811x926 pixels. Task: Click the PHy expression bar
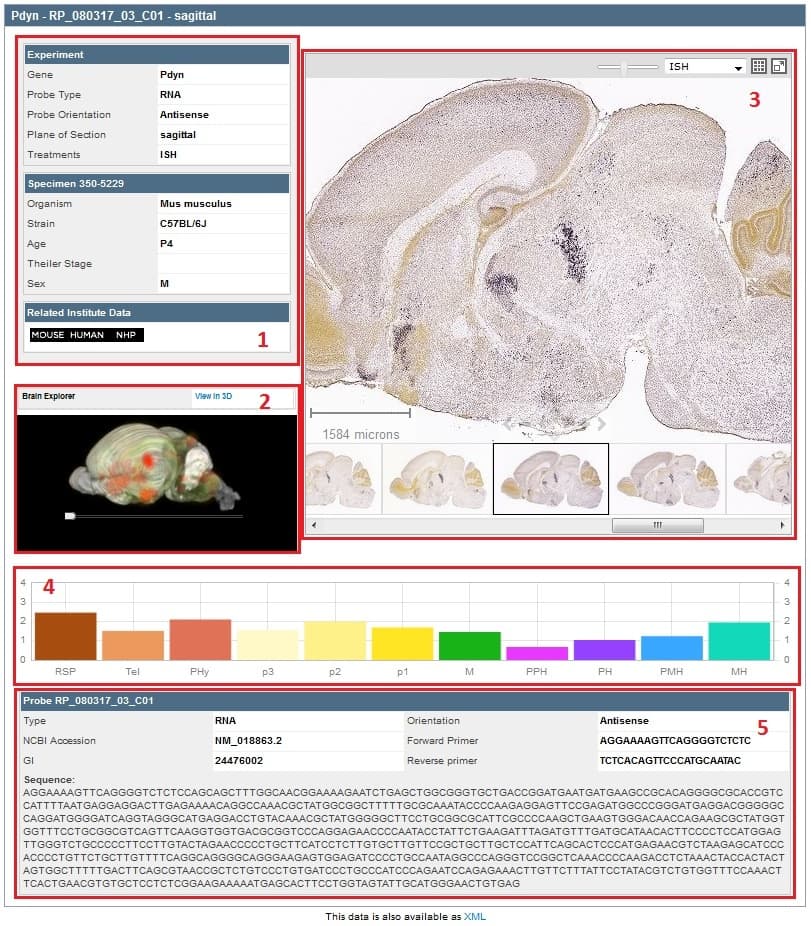(x=200, y=640)
